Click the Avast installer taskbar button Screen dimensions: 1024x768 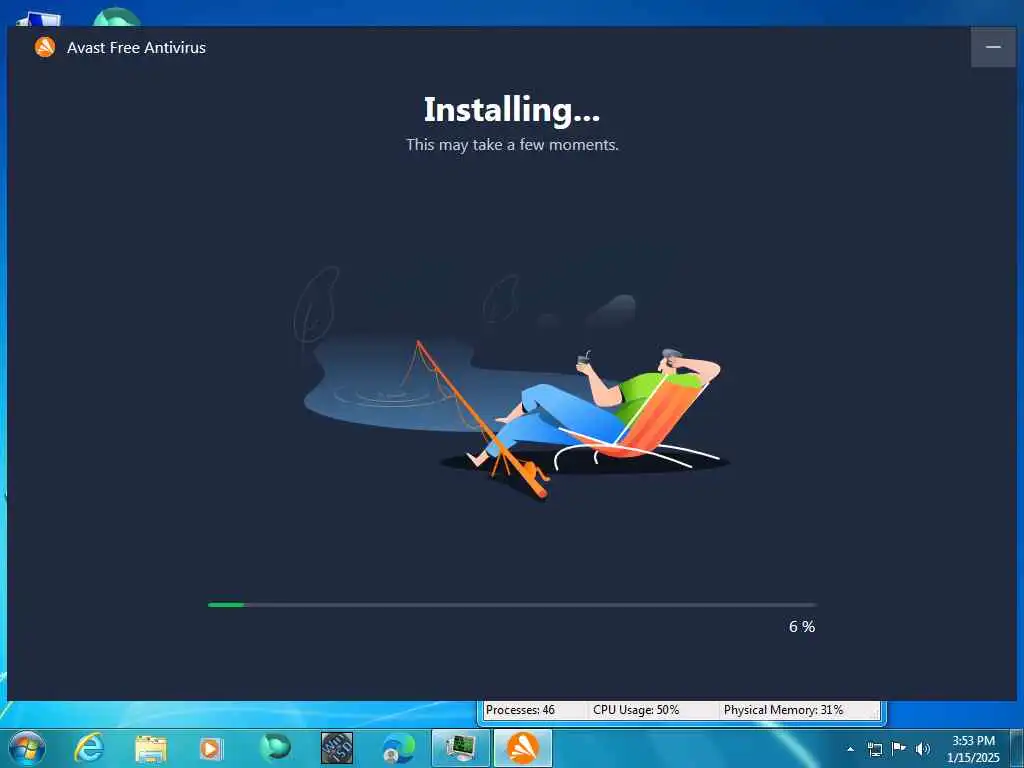click(x=522, y=748)
